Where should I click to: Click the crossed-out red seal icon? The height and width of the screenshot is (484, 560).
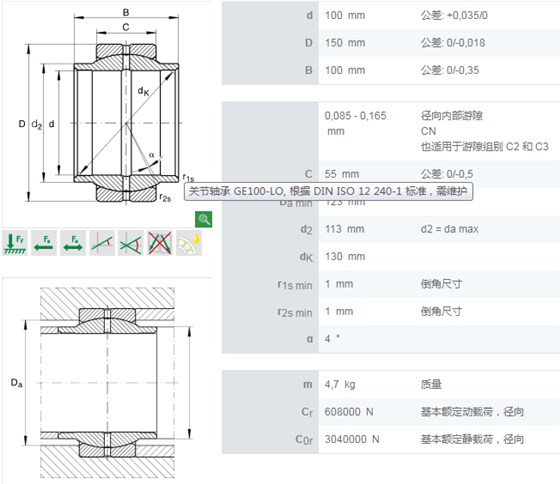click(x=160, y=243)
